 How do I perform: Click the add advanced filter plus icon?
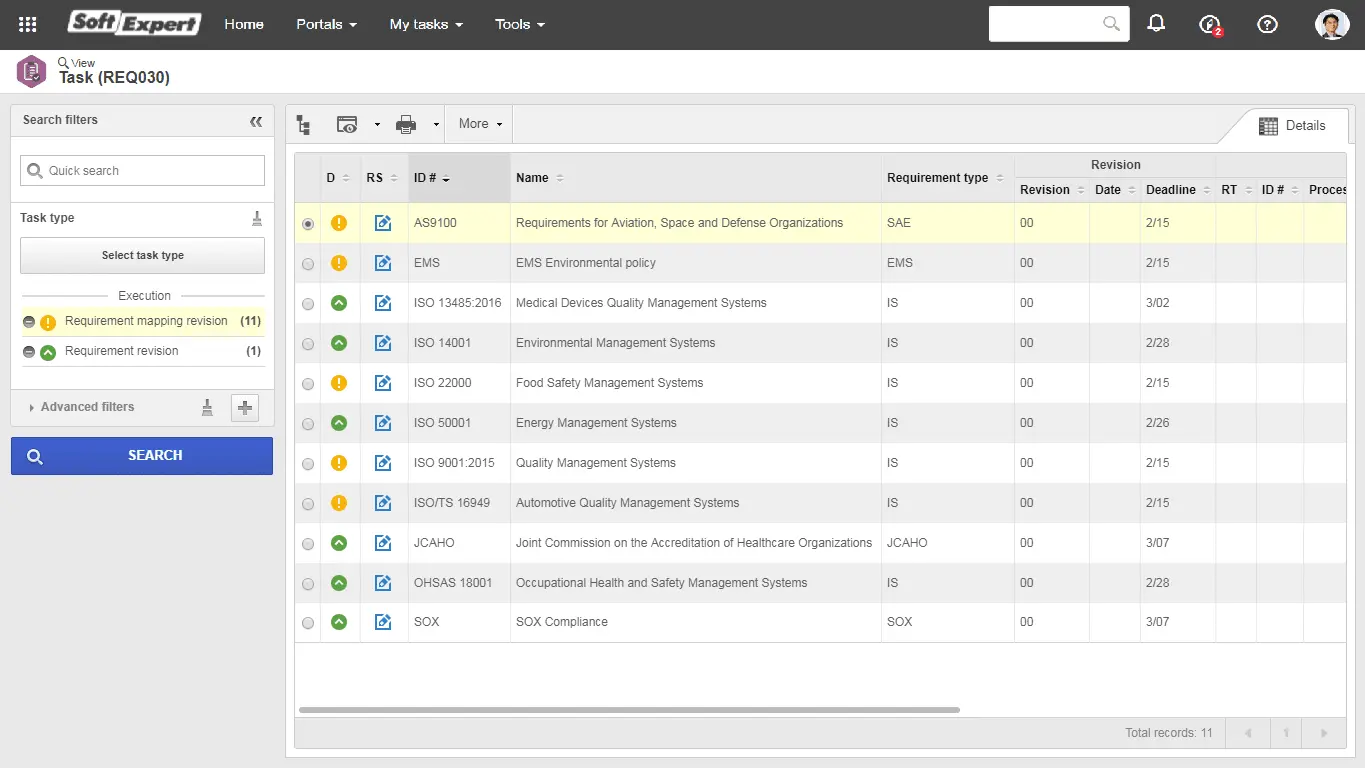point(245,407)
